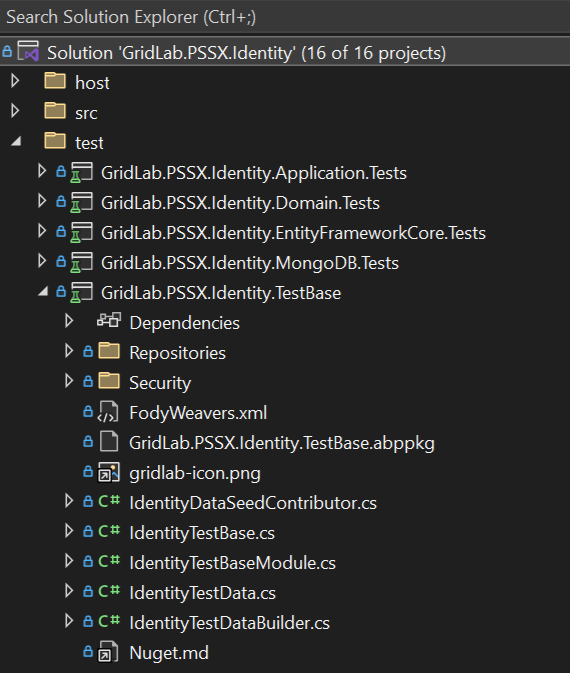Click the Application.Tests test project icon

pyautogui.click(x=82, y=173)
